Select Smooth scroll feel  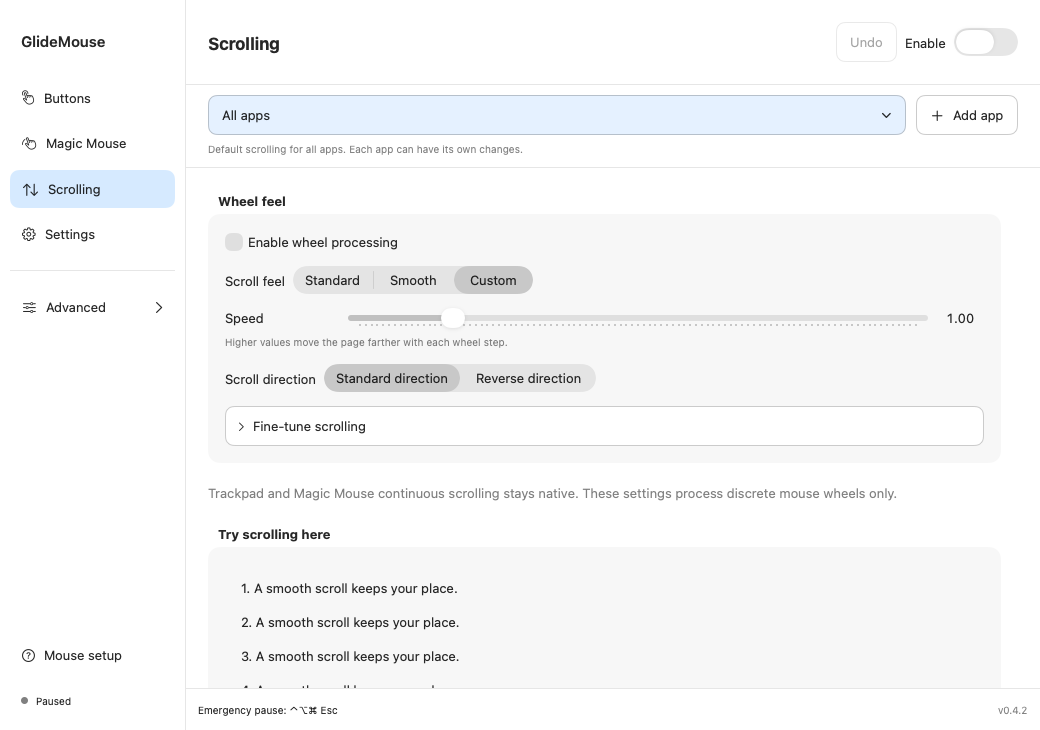click(413, 280)
